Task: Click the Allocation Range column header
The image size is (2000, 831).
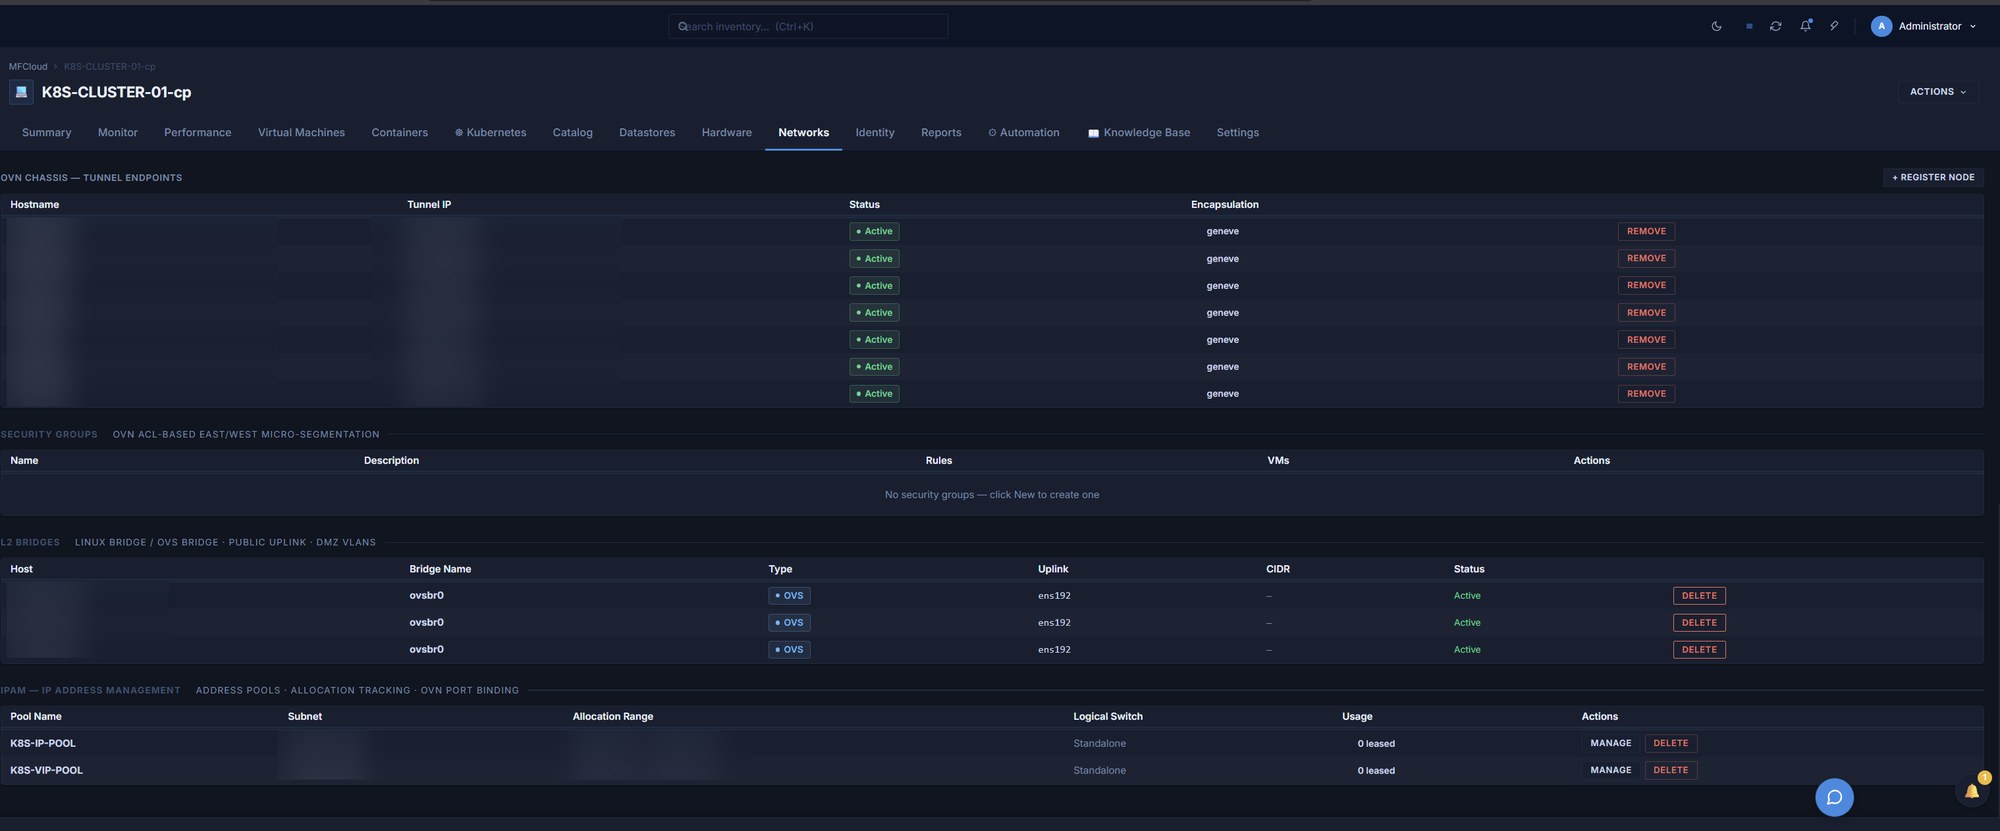Action: coord(613,717)
